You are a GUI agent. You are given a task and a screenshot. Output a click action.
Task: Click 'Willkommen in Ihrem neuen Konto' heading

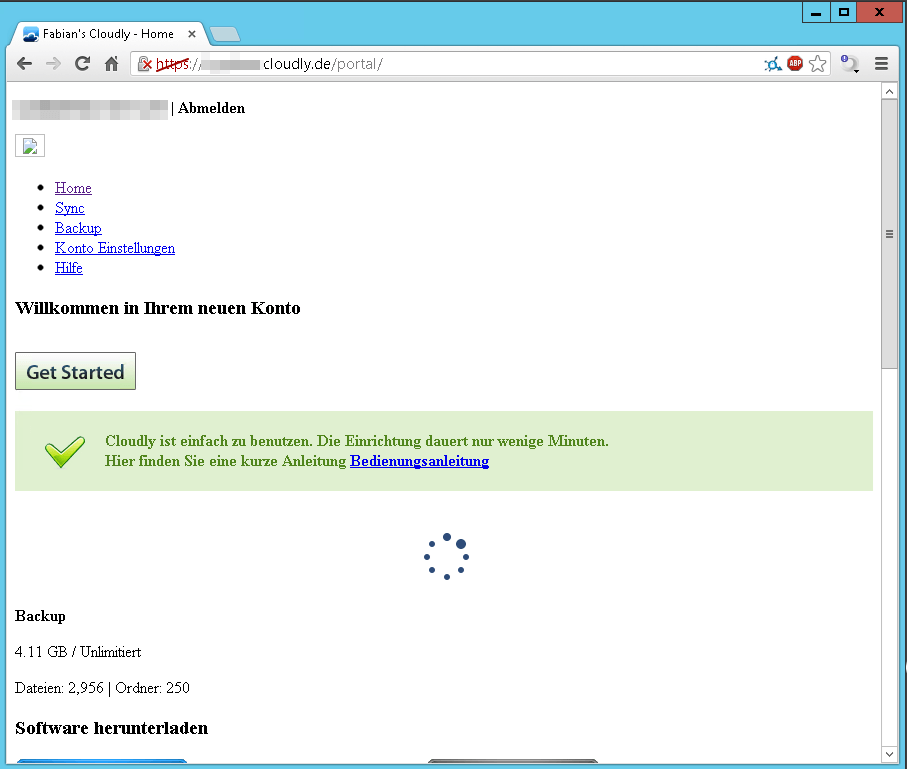tap(158, 308)
